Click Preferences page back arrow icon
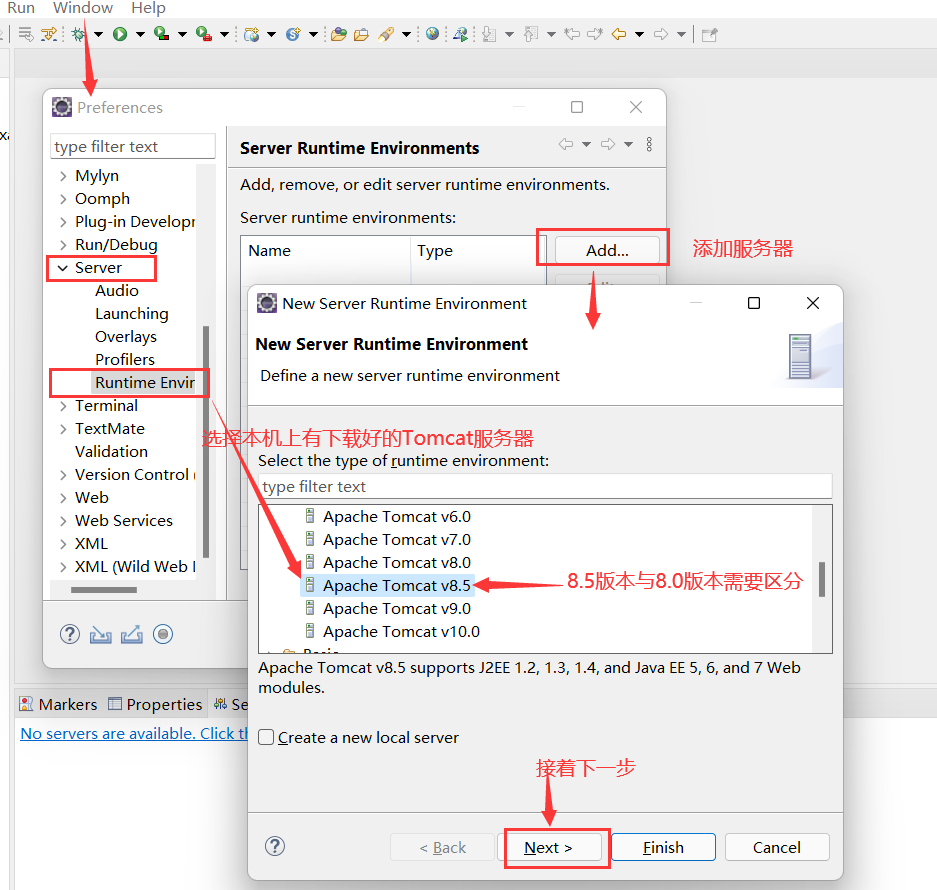The width and height of the screenshot is (937, 890). (565, 144)
